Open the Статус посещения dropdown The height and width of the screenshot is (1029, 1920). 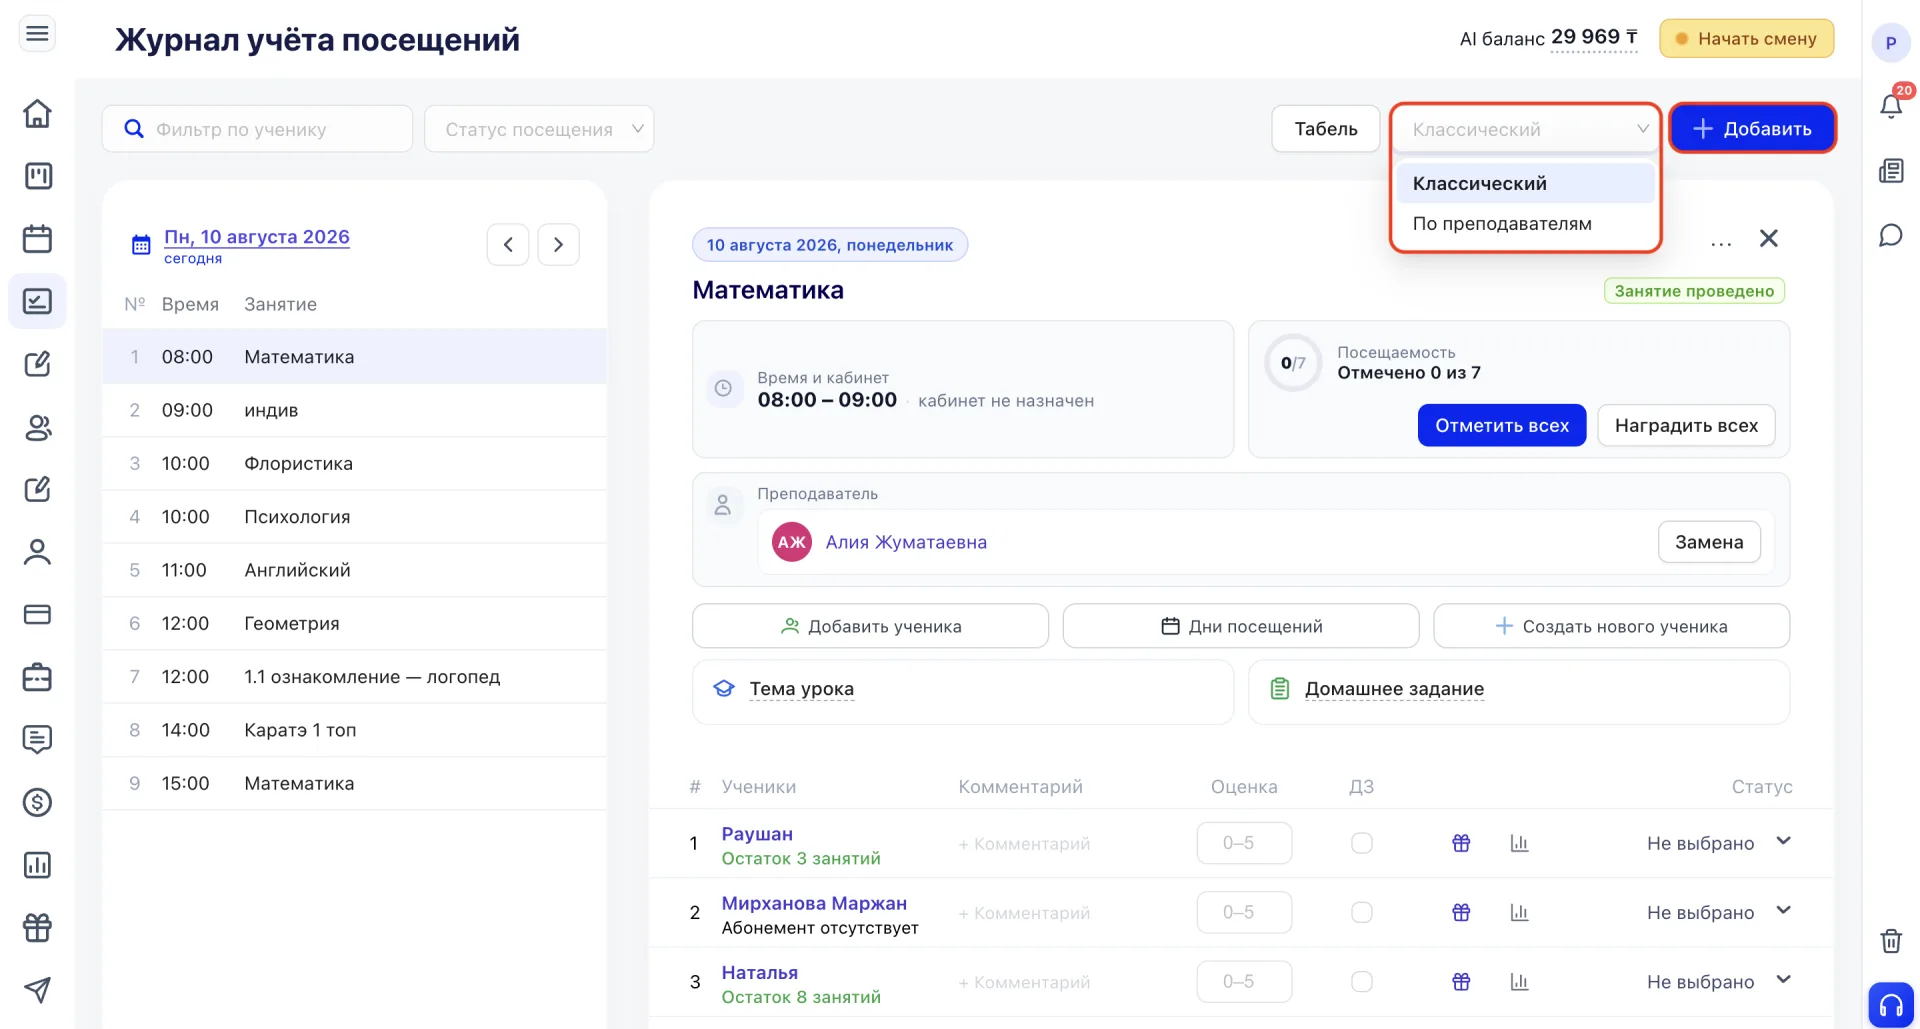539,129
